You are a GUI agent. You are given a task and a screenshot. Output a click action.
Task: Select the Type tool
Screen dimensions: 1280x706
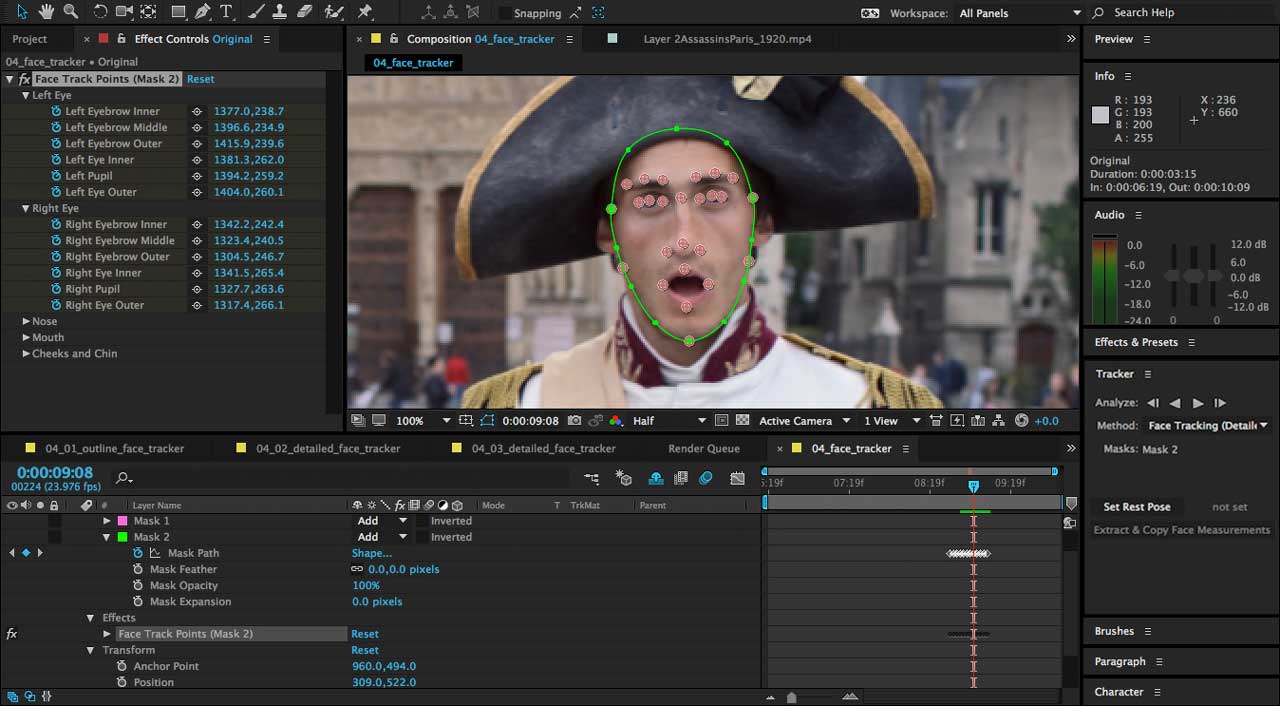click(227, 12)
